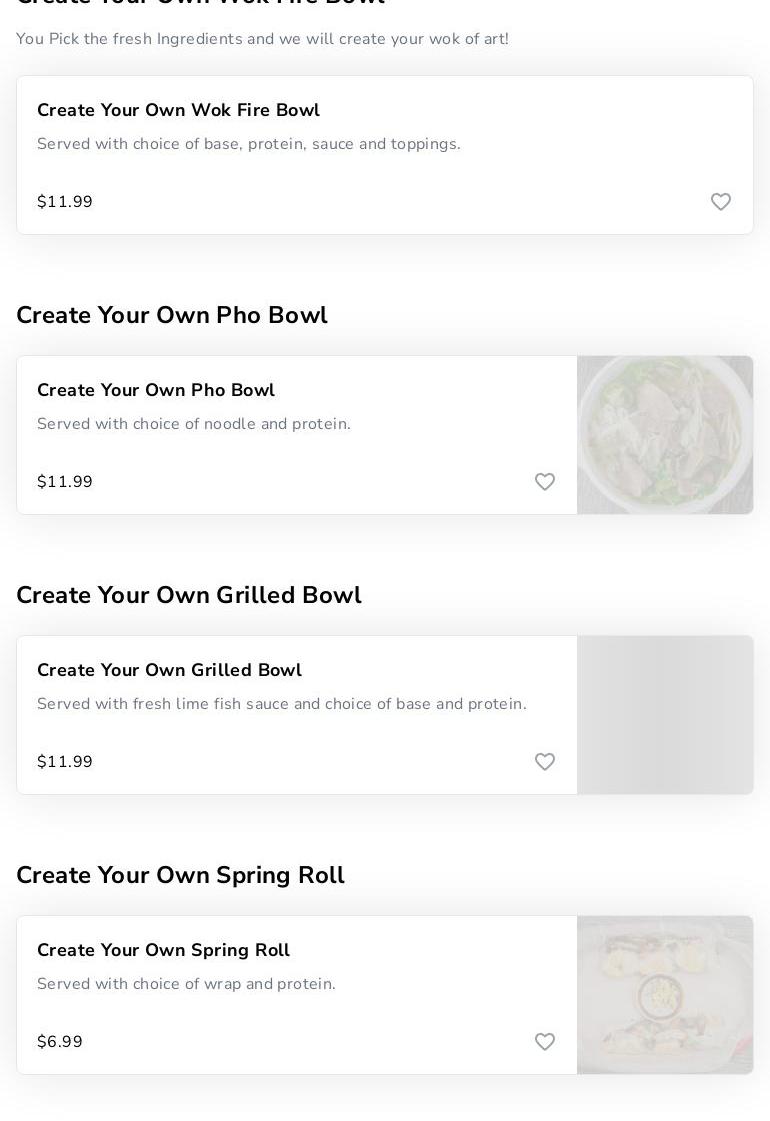Click the $11.99 price of the Wok Fire Bowl
Screen dimensions: 770x1121
65,202
